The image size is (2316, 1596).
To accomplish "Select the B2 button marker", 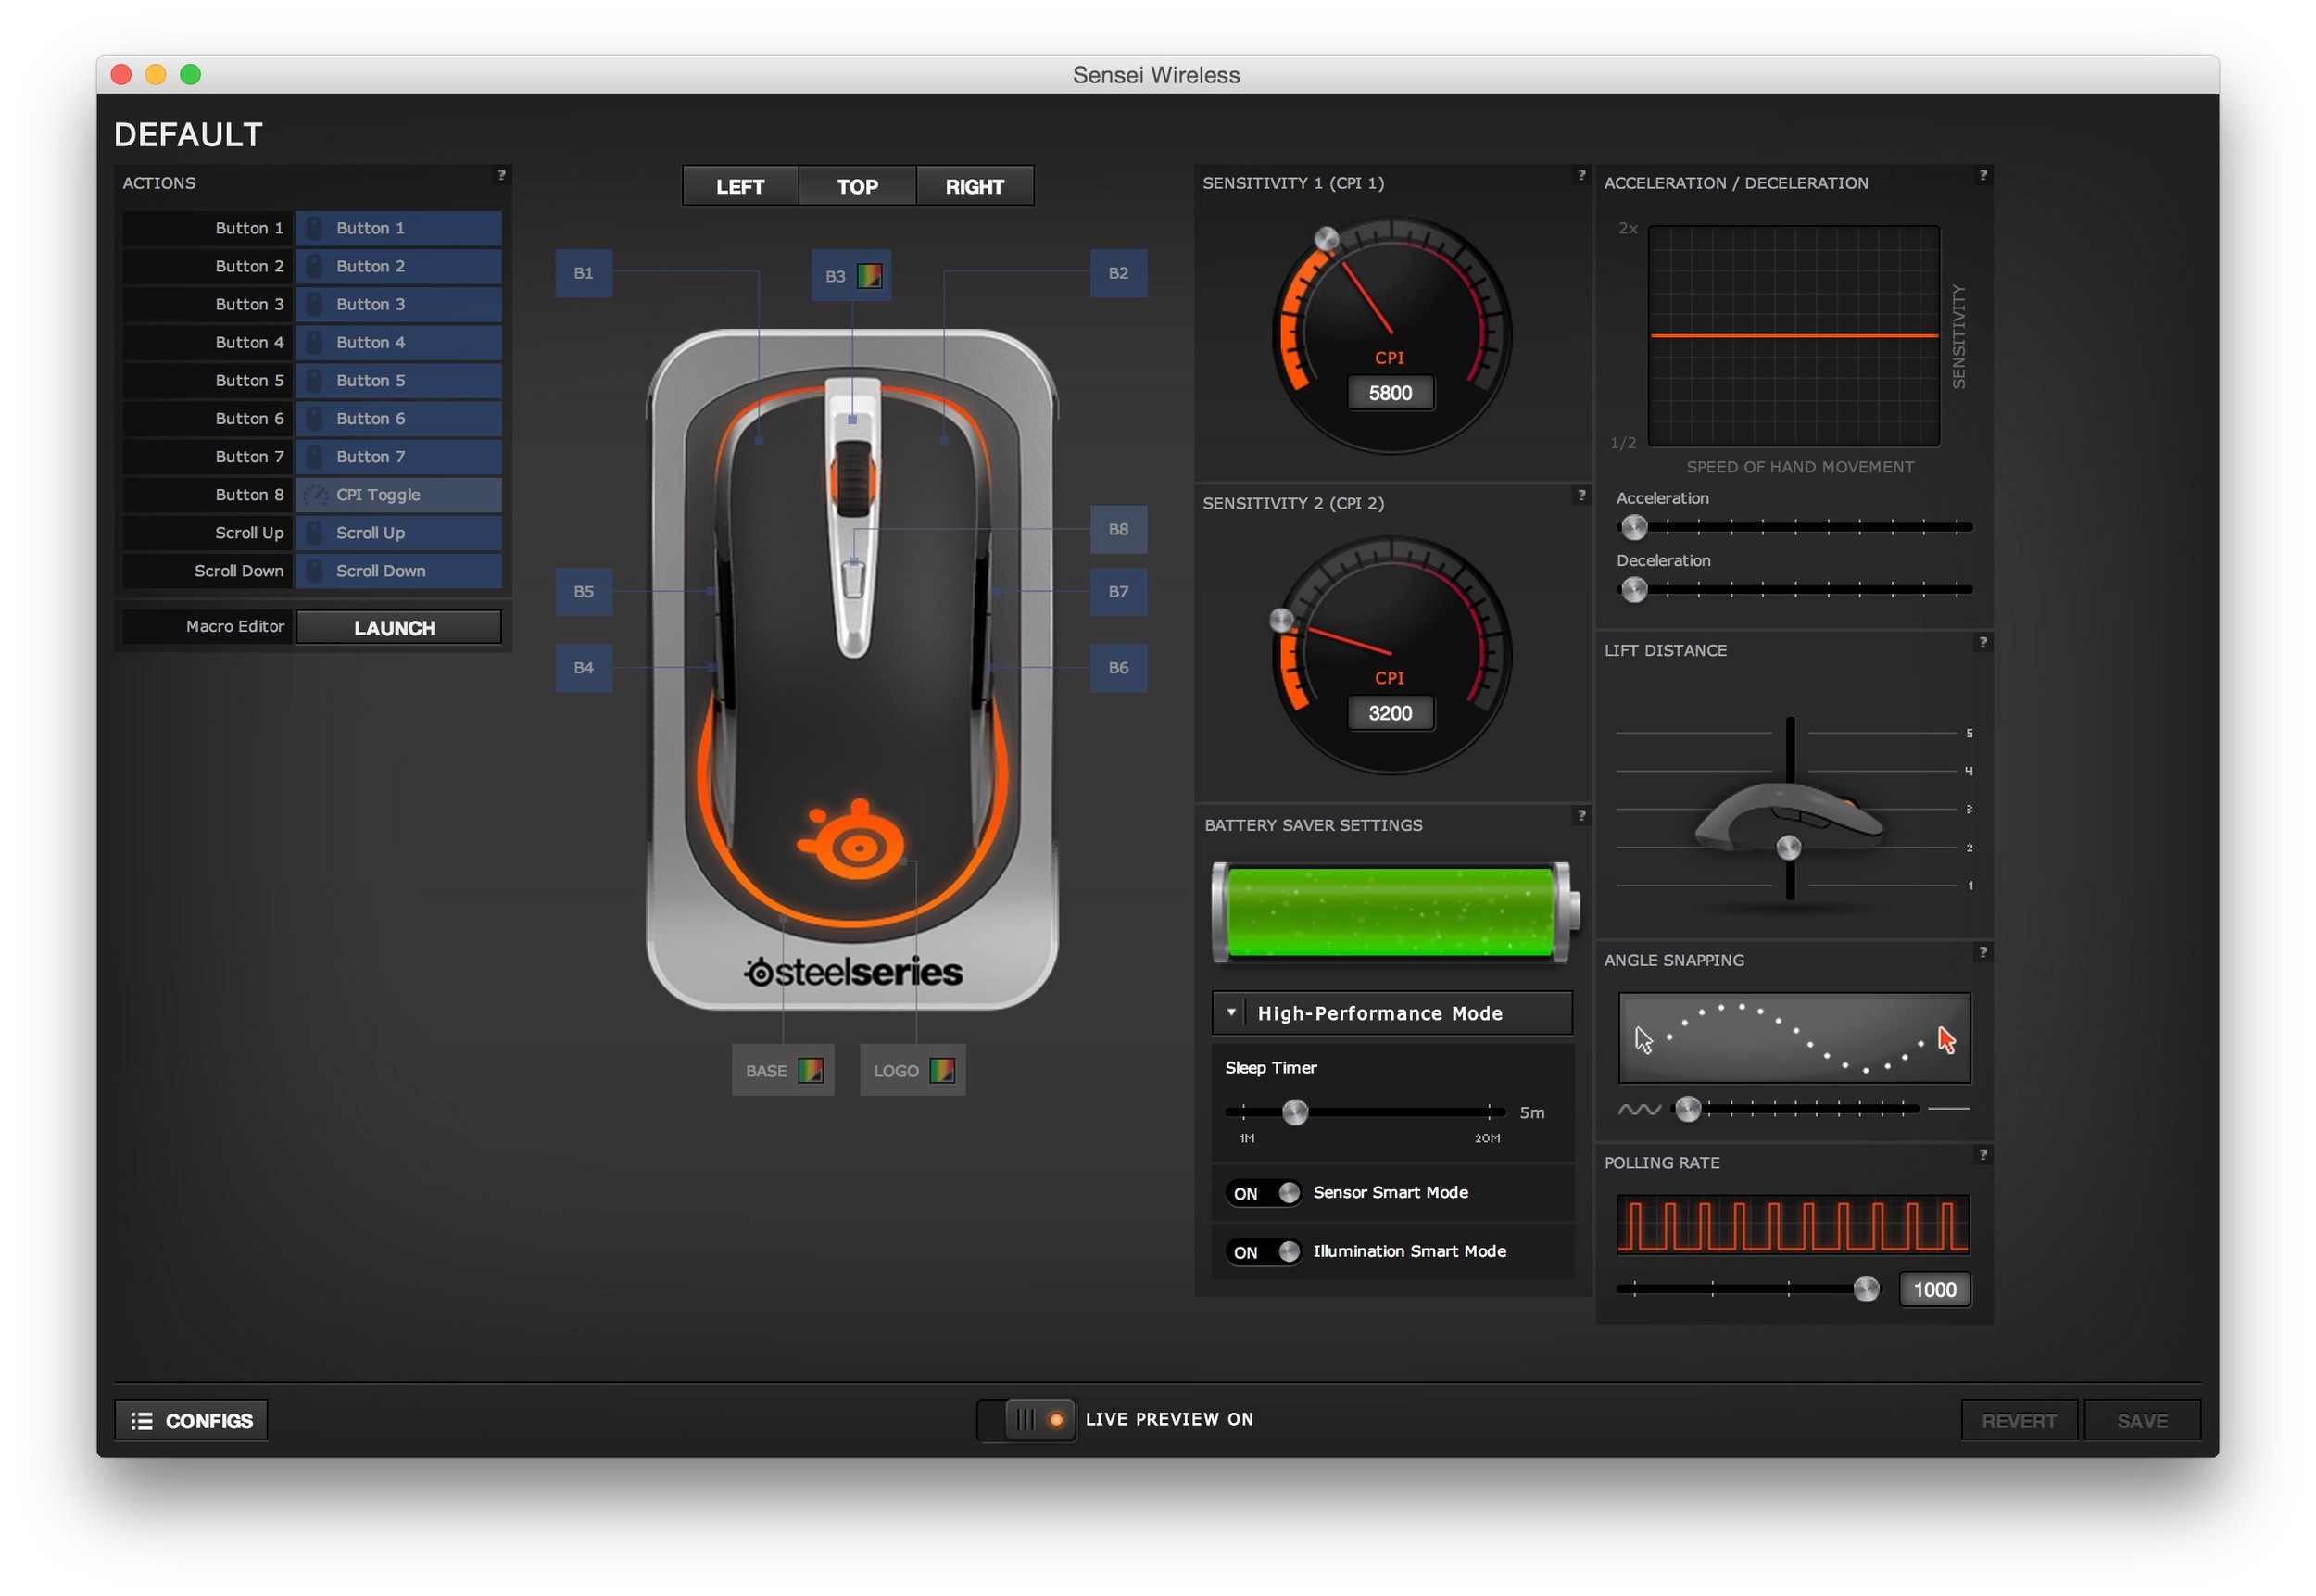I will 1118,273.
